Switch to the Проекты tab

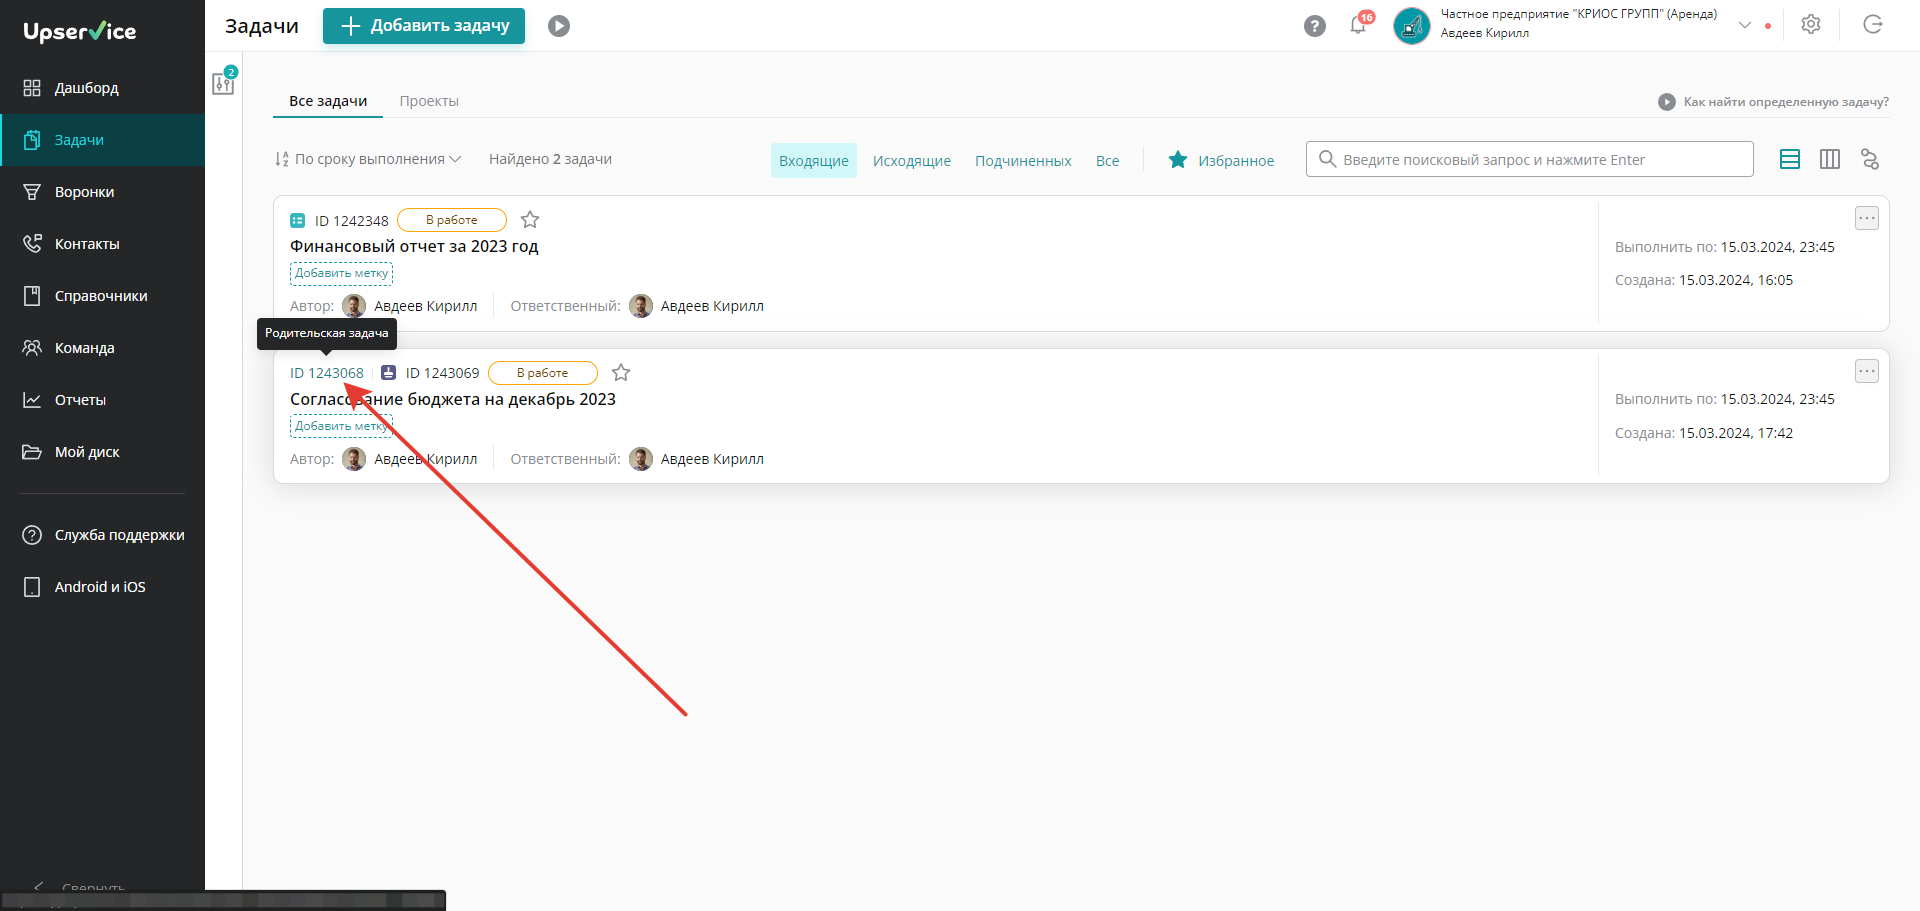click(x=429, y=101)
